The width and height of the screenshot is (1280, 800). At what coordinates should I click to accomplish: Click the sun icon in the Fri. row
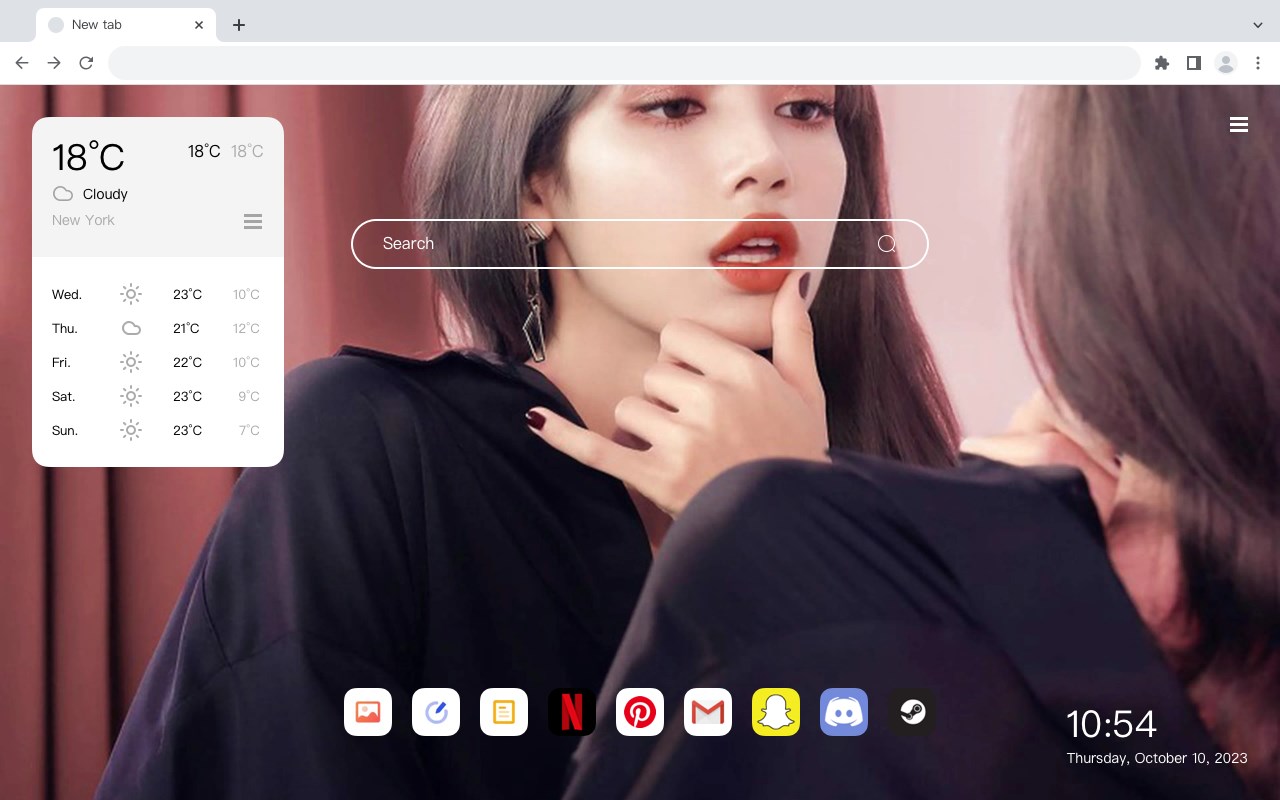point(131,362)
